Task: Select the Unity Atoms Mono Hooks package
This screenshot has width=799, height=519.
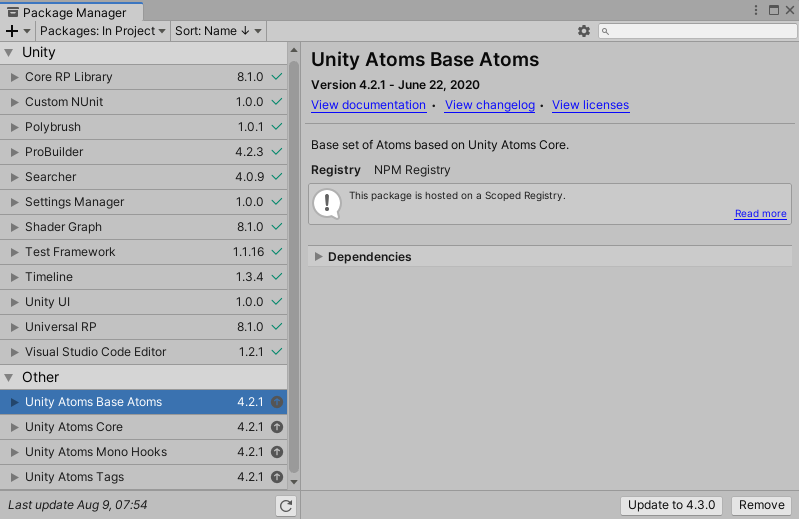Action: coord(144,452)
